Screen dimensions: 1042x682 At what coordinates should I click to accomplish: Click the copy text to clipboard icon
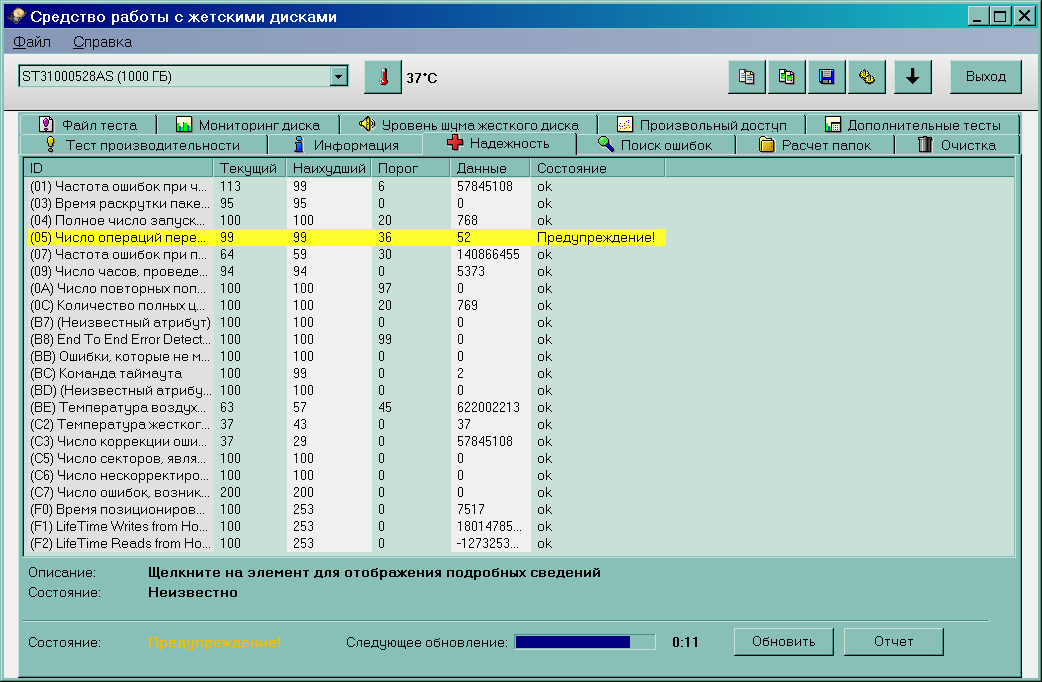tap(747, 77)
